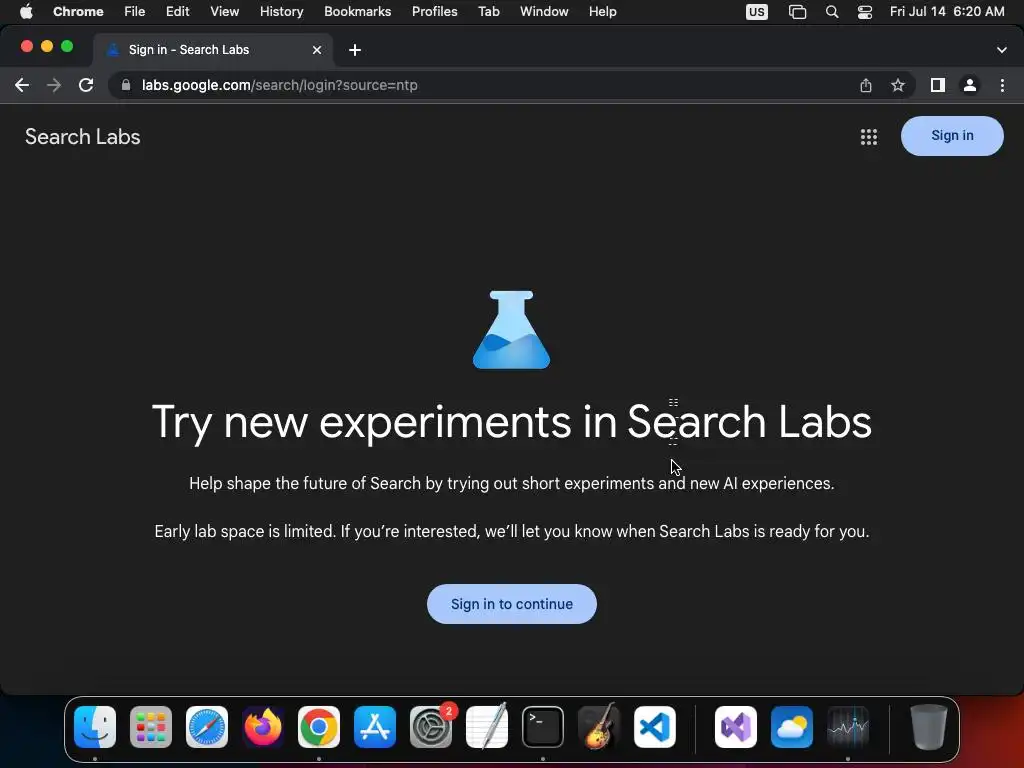Click the browser back arrow
Screen dimensions: 1024x768
(22, 85)
